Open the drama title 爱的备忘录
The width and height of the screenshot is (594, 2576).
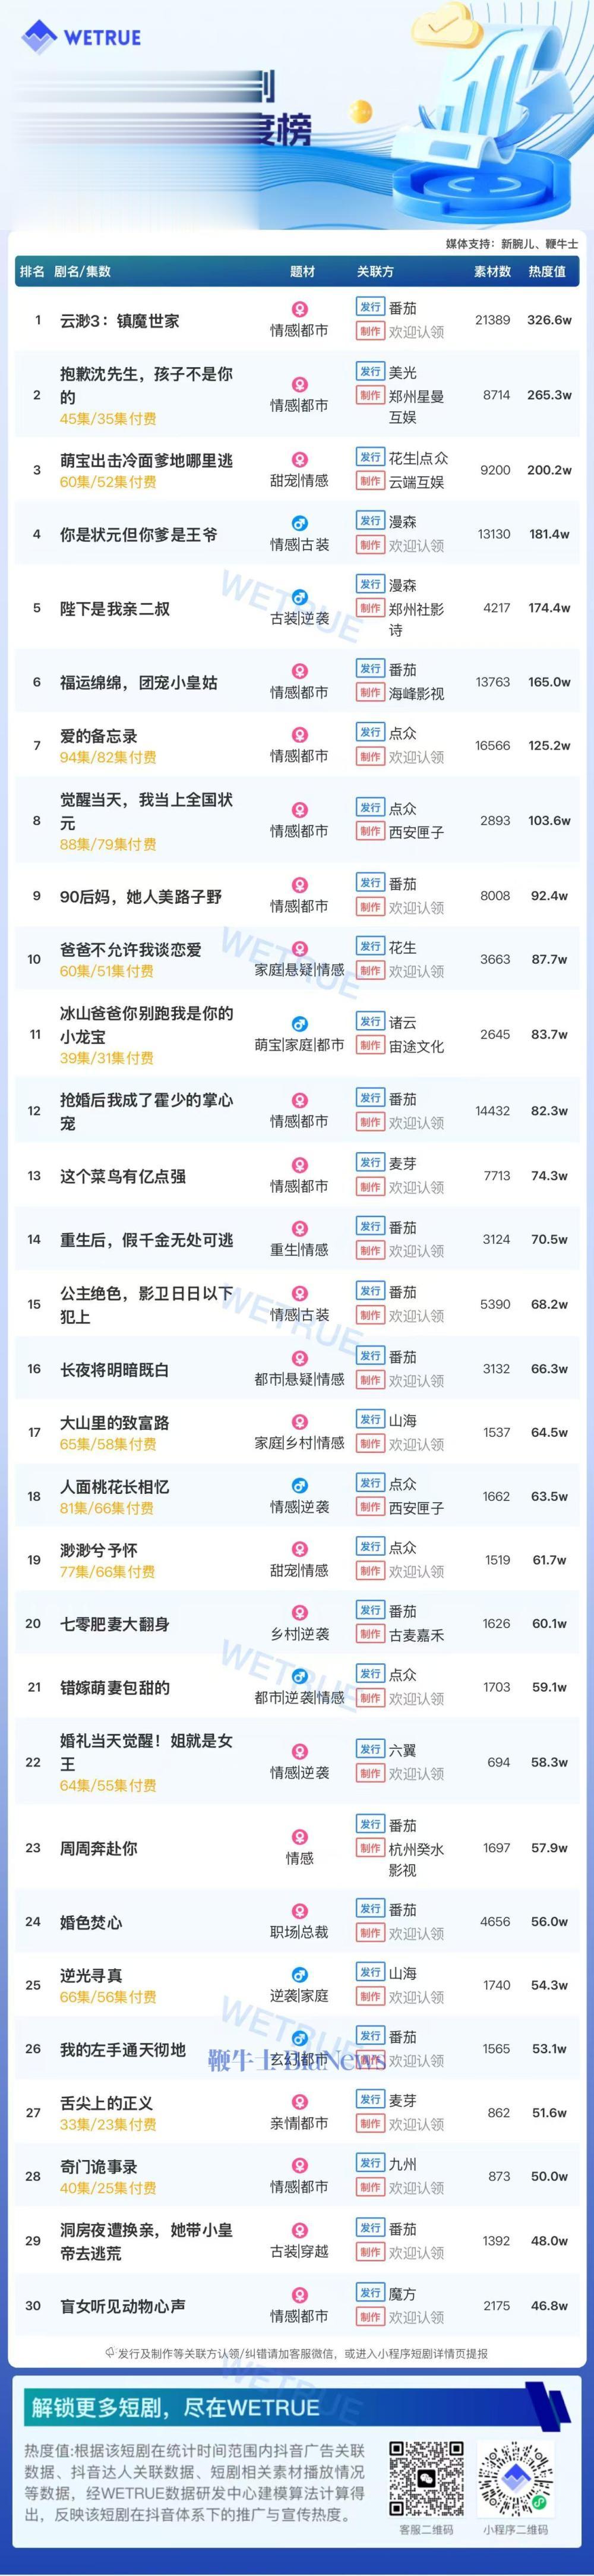(99, 735)
